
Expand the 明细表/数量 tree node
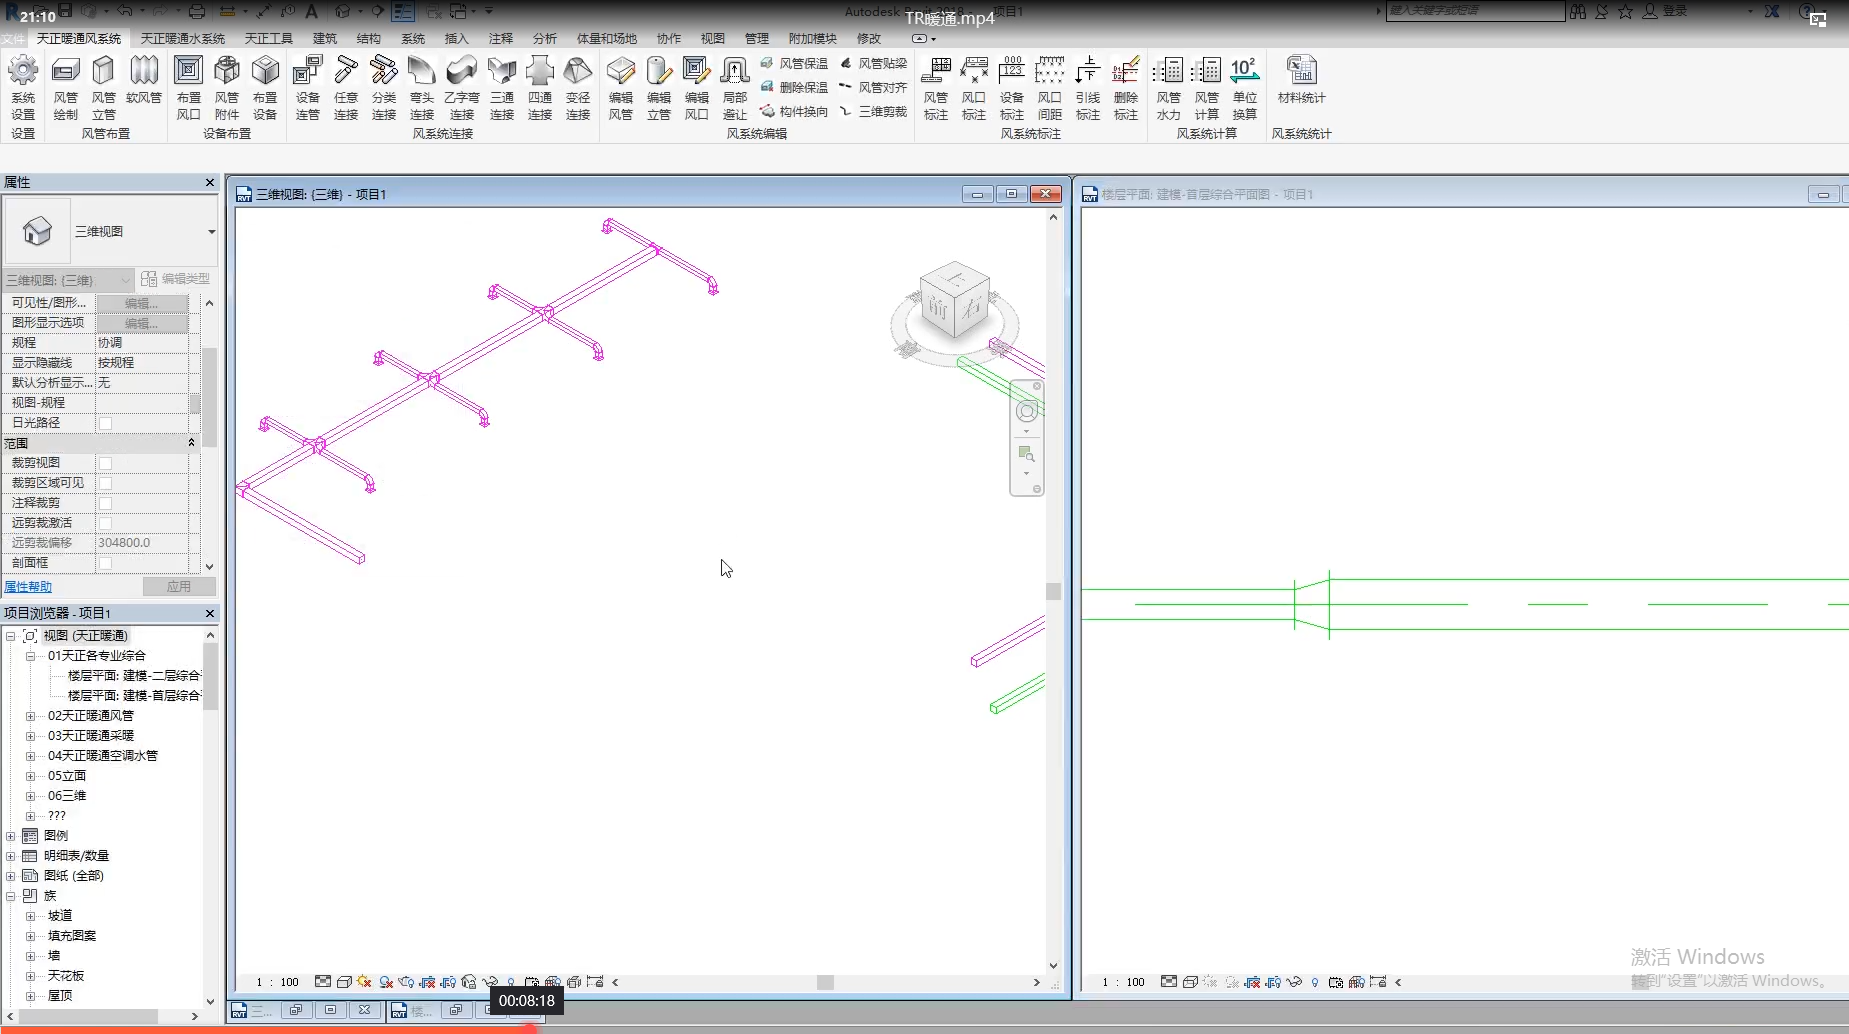[11, 856]
